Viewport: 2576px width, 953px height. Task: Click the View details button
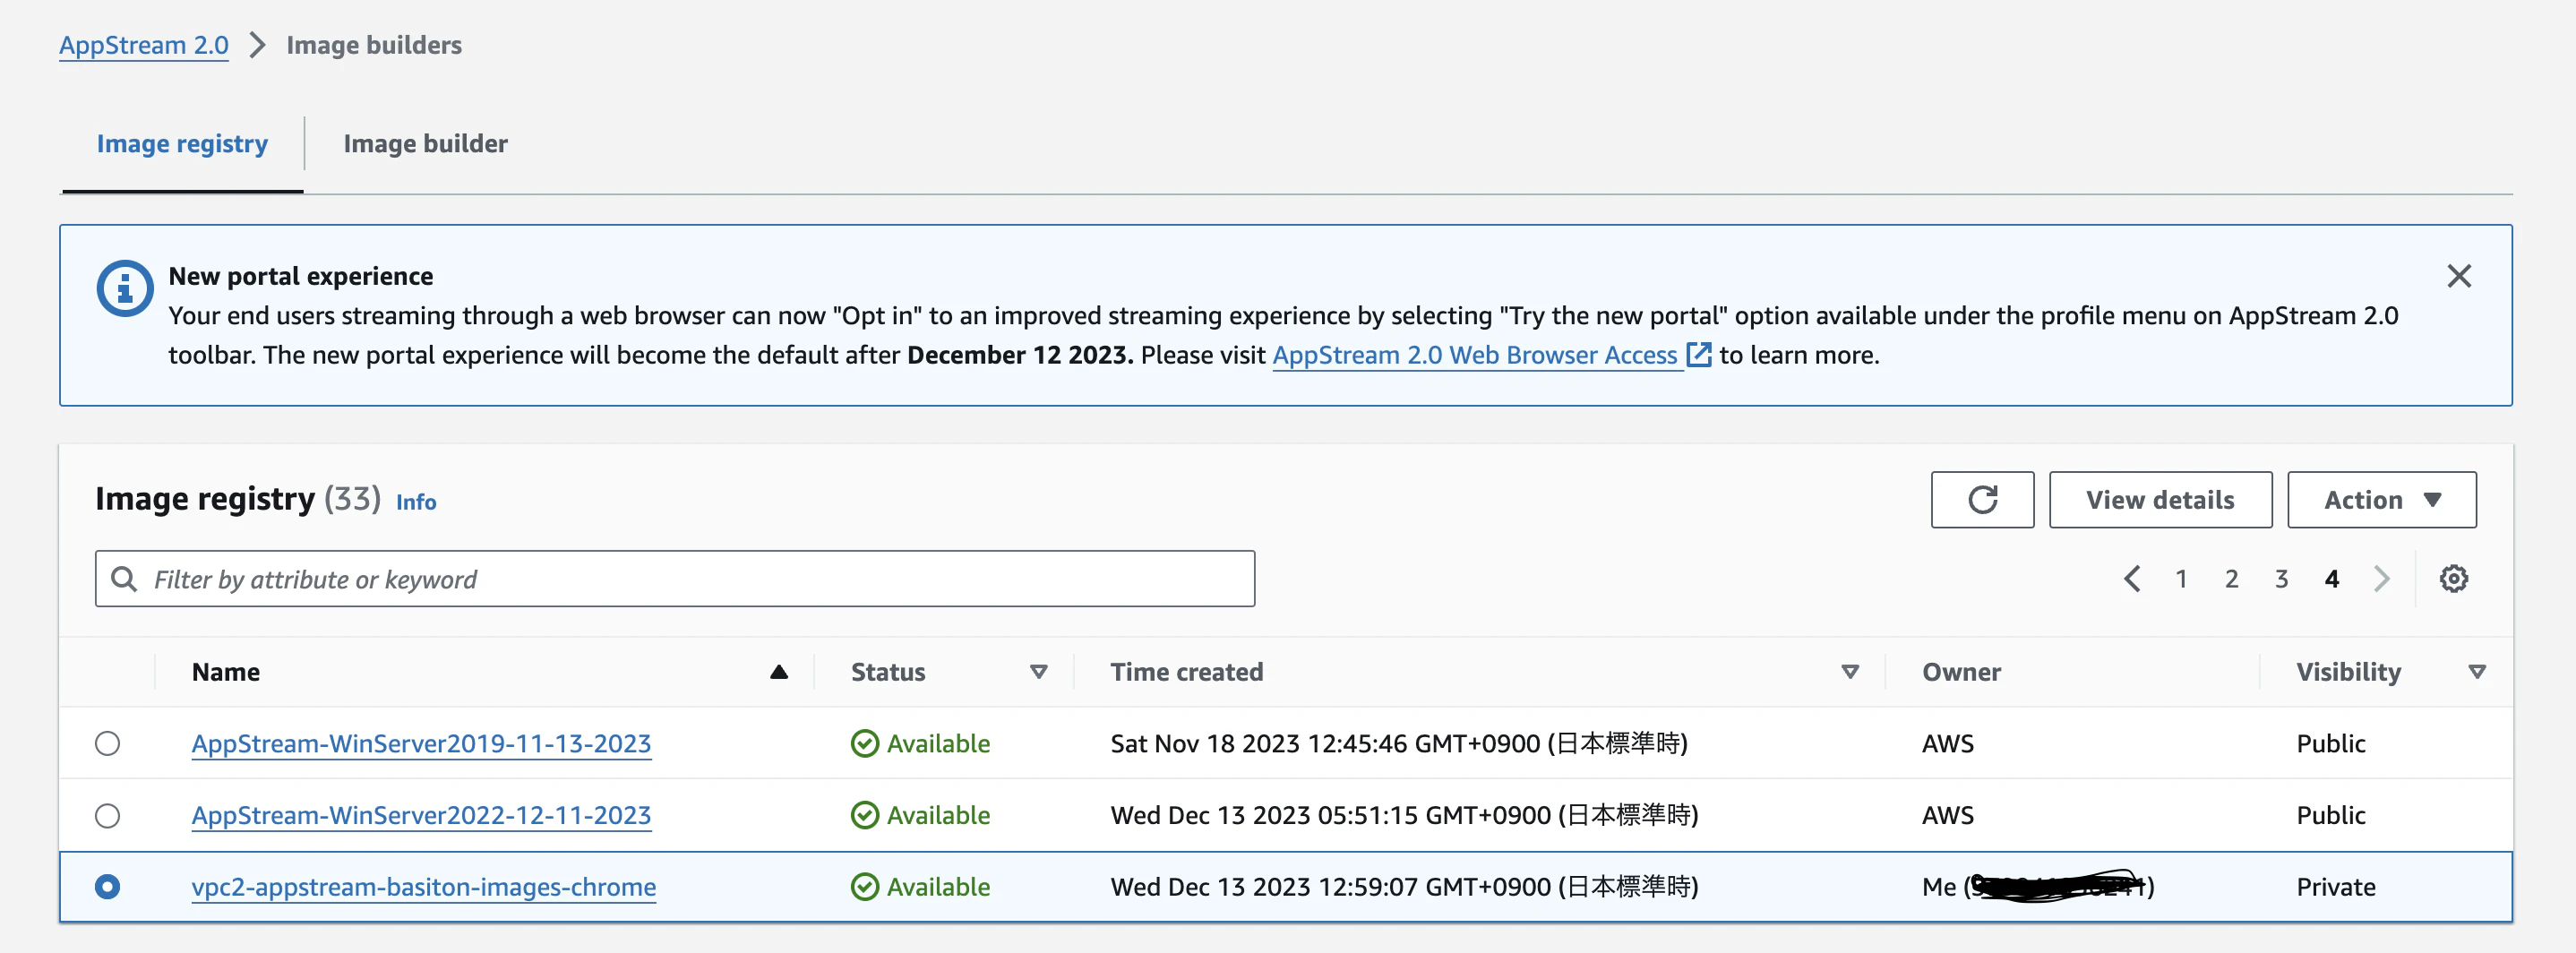(2160, 499)
